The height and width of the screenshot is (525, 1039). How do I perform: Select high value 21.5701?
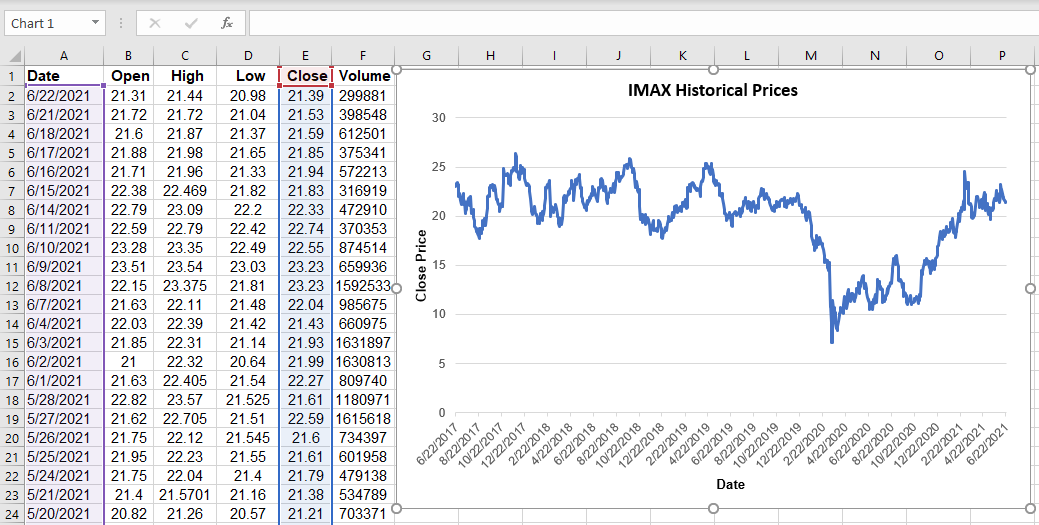[x=185, y=495]
